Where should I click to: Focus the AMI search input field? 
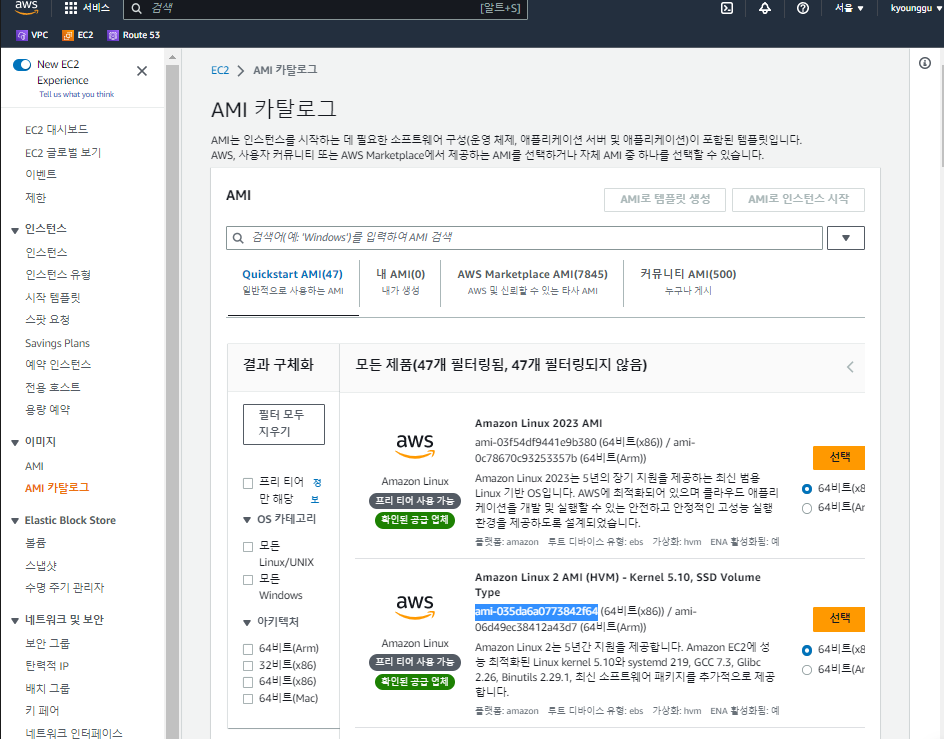click(524, 238)
